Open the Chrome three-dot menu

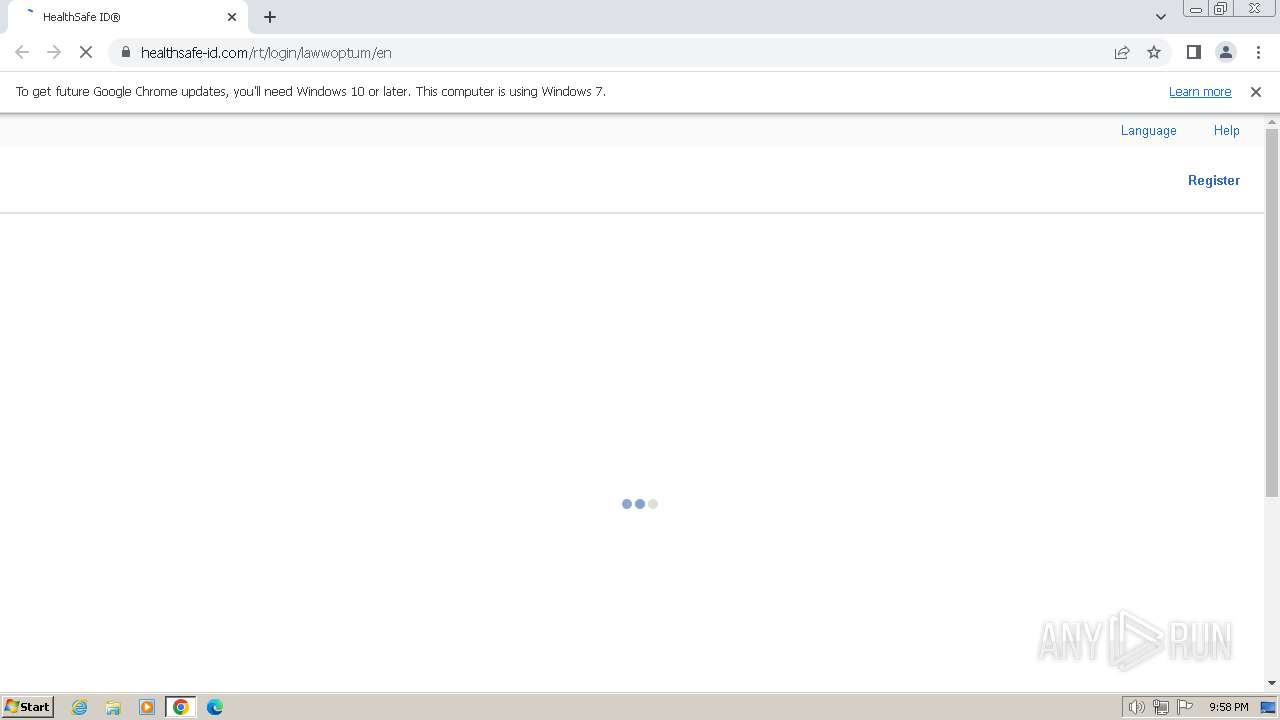coord(1258,52)
